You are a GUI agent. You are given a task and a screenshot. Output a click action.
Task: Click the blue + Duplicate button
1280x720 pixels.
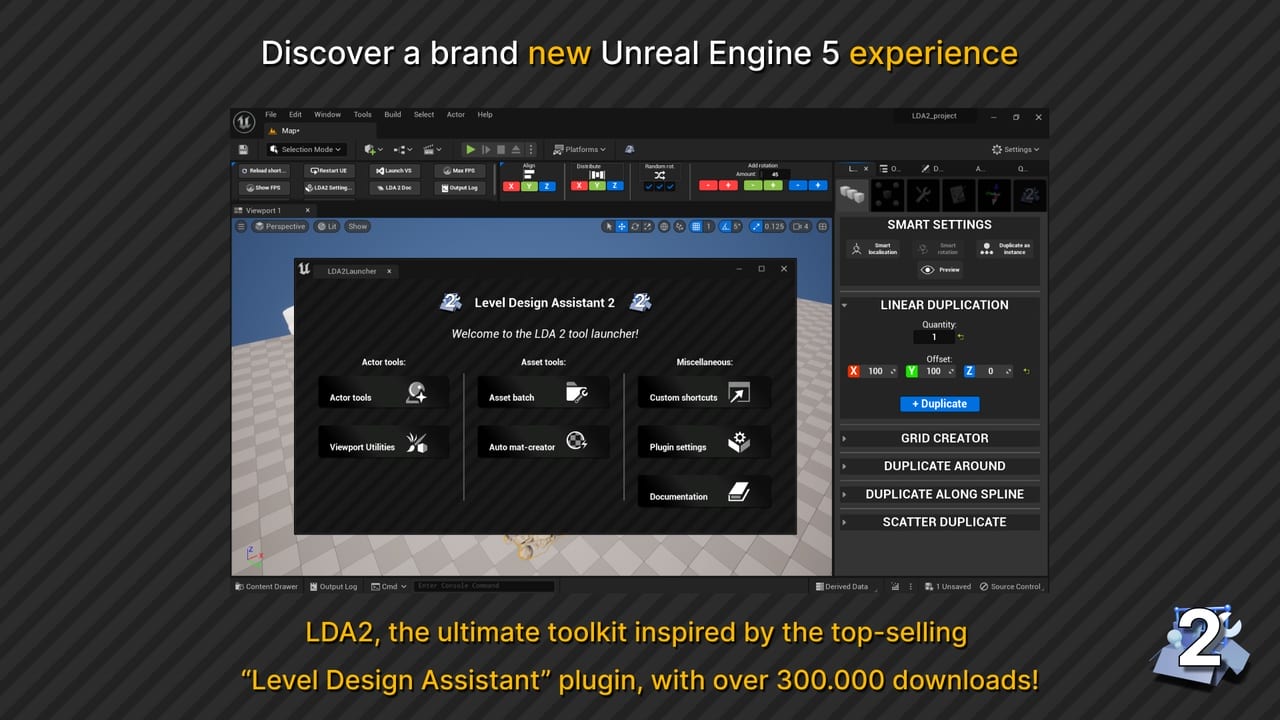(939, 404)
